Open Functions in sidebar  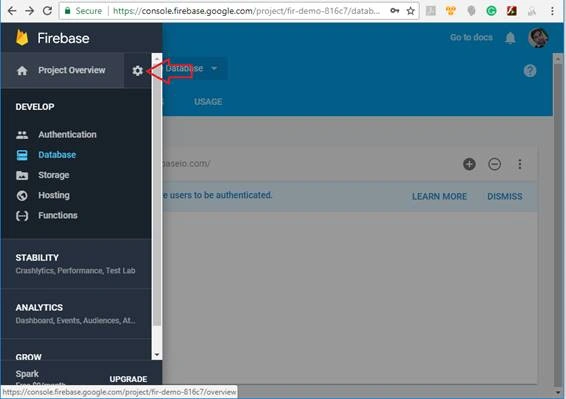click(x=58, y=216)
